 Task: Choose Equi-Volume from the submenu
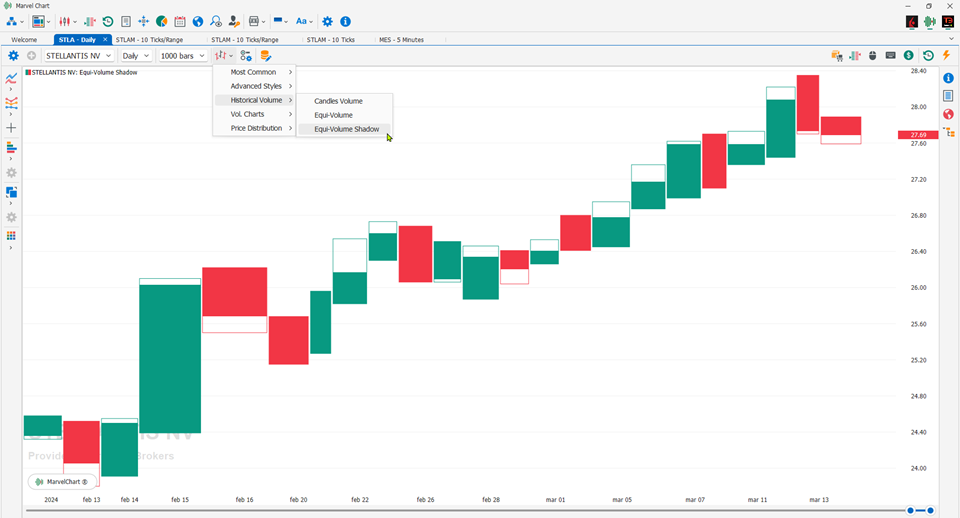pyautogui.click(x=344, y=115)
